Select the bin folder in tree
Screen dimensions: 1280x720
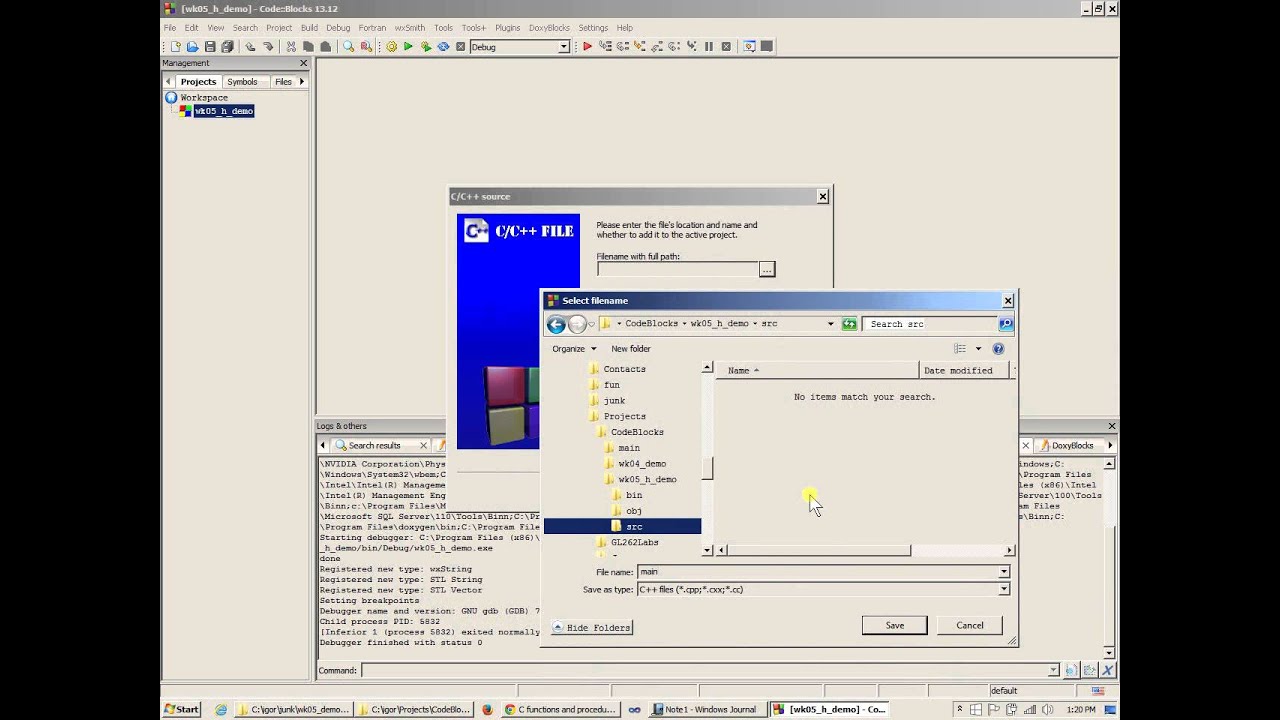tap(634, 495)
